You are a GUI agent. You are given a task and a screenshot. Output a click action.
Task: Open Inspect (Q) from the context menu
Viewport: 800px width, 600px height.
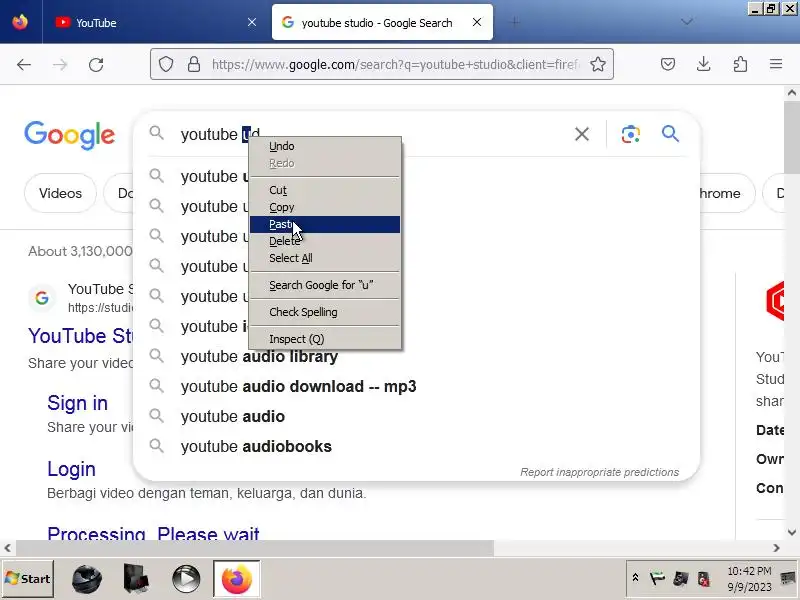coord(324,339)
